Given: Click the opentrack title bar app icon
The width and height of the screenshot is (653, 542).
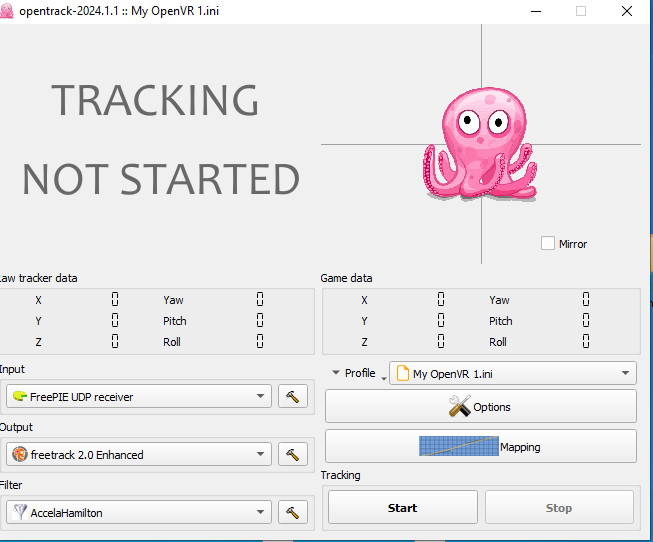Looking at the screenshot, I should (8, 10).
